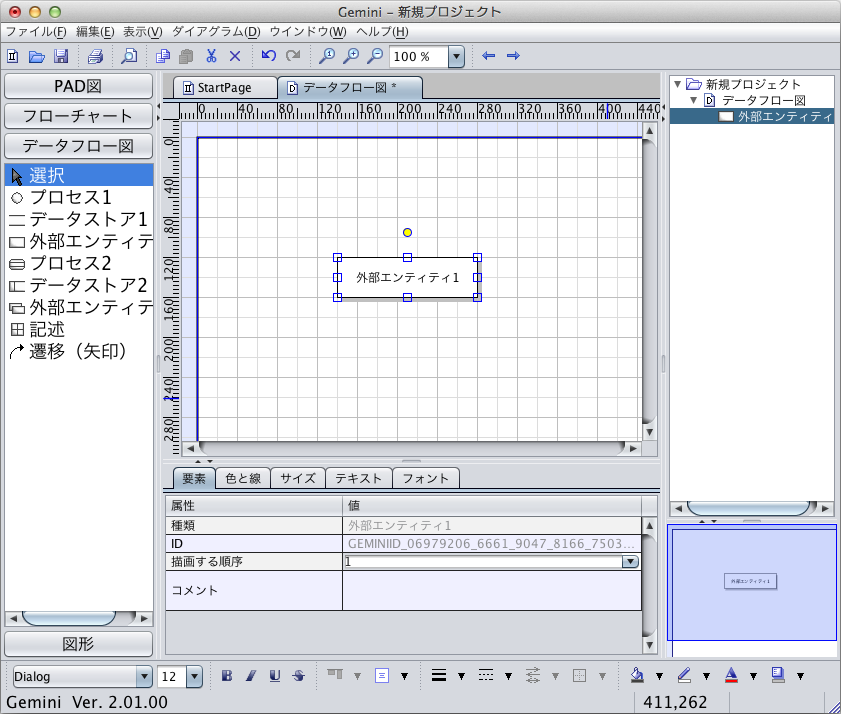The image size is (841, 714).
Task: Toggle underline text formatting
Action: click(x=275, y=676)
